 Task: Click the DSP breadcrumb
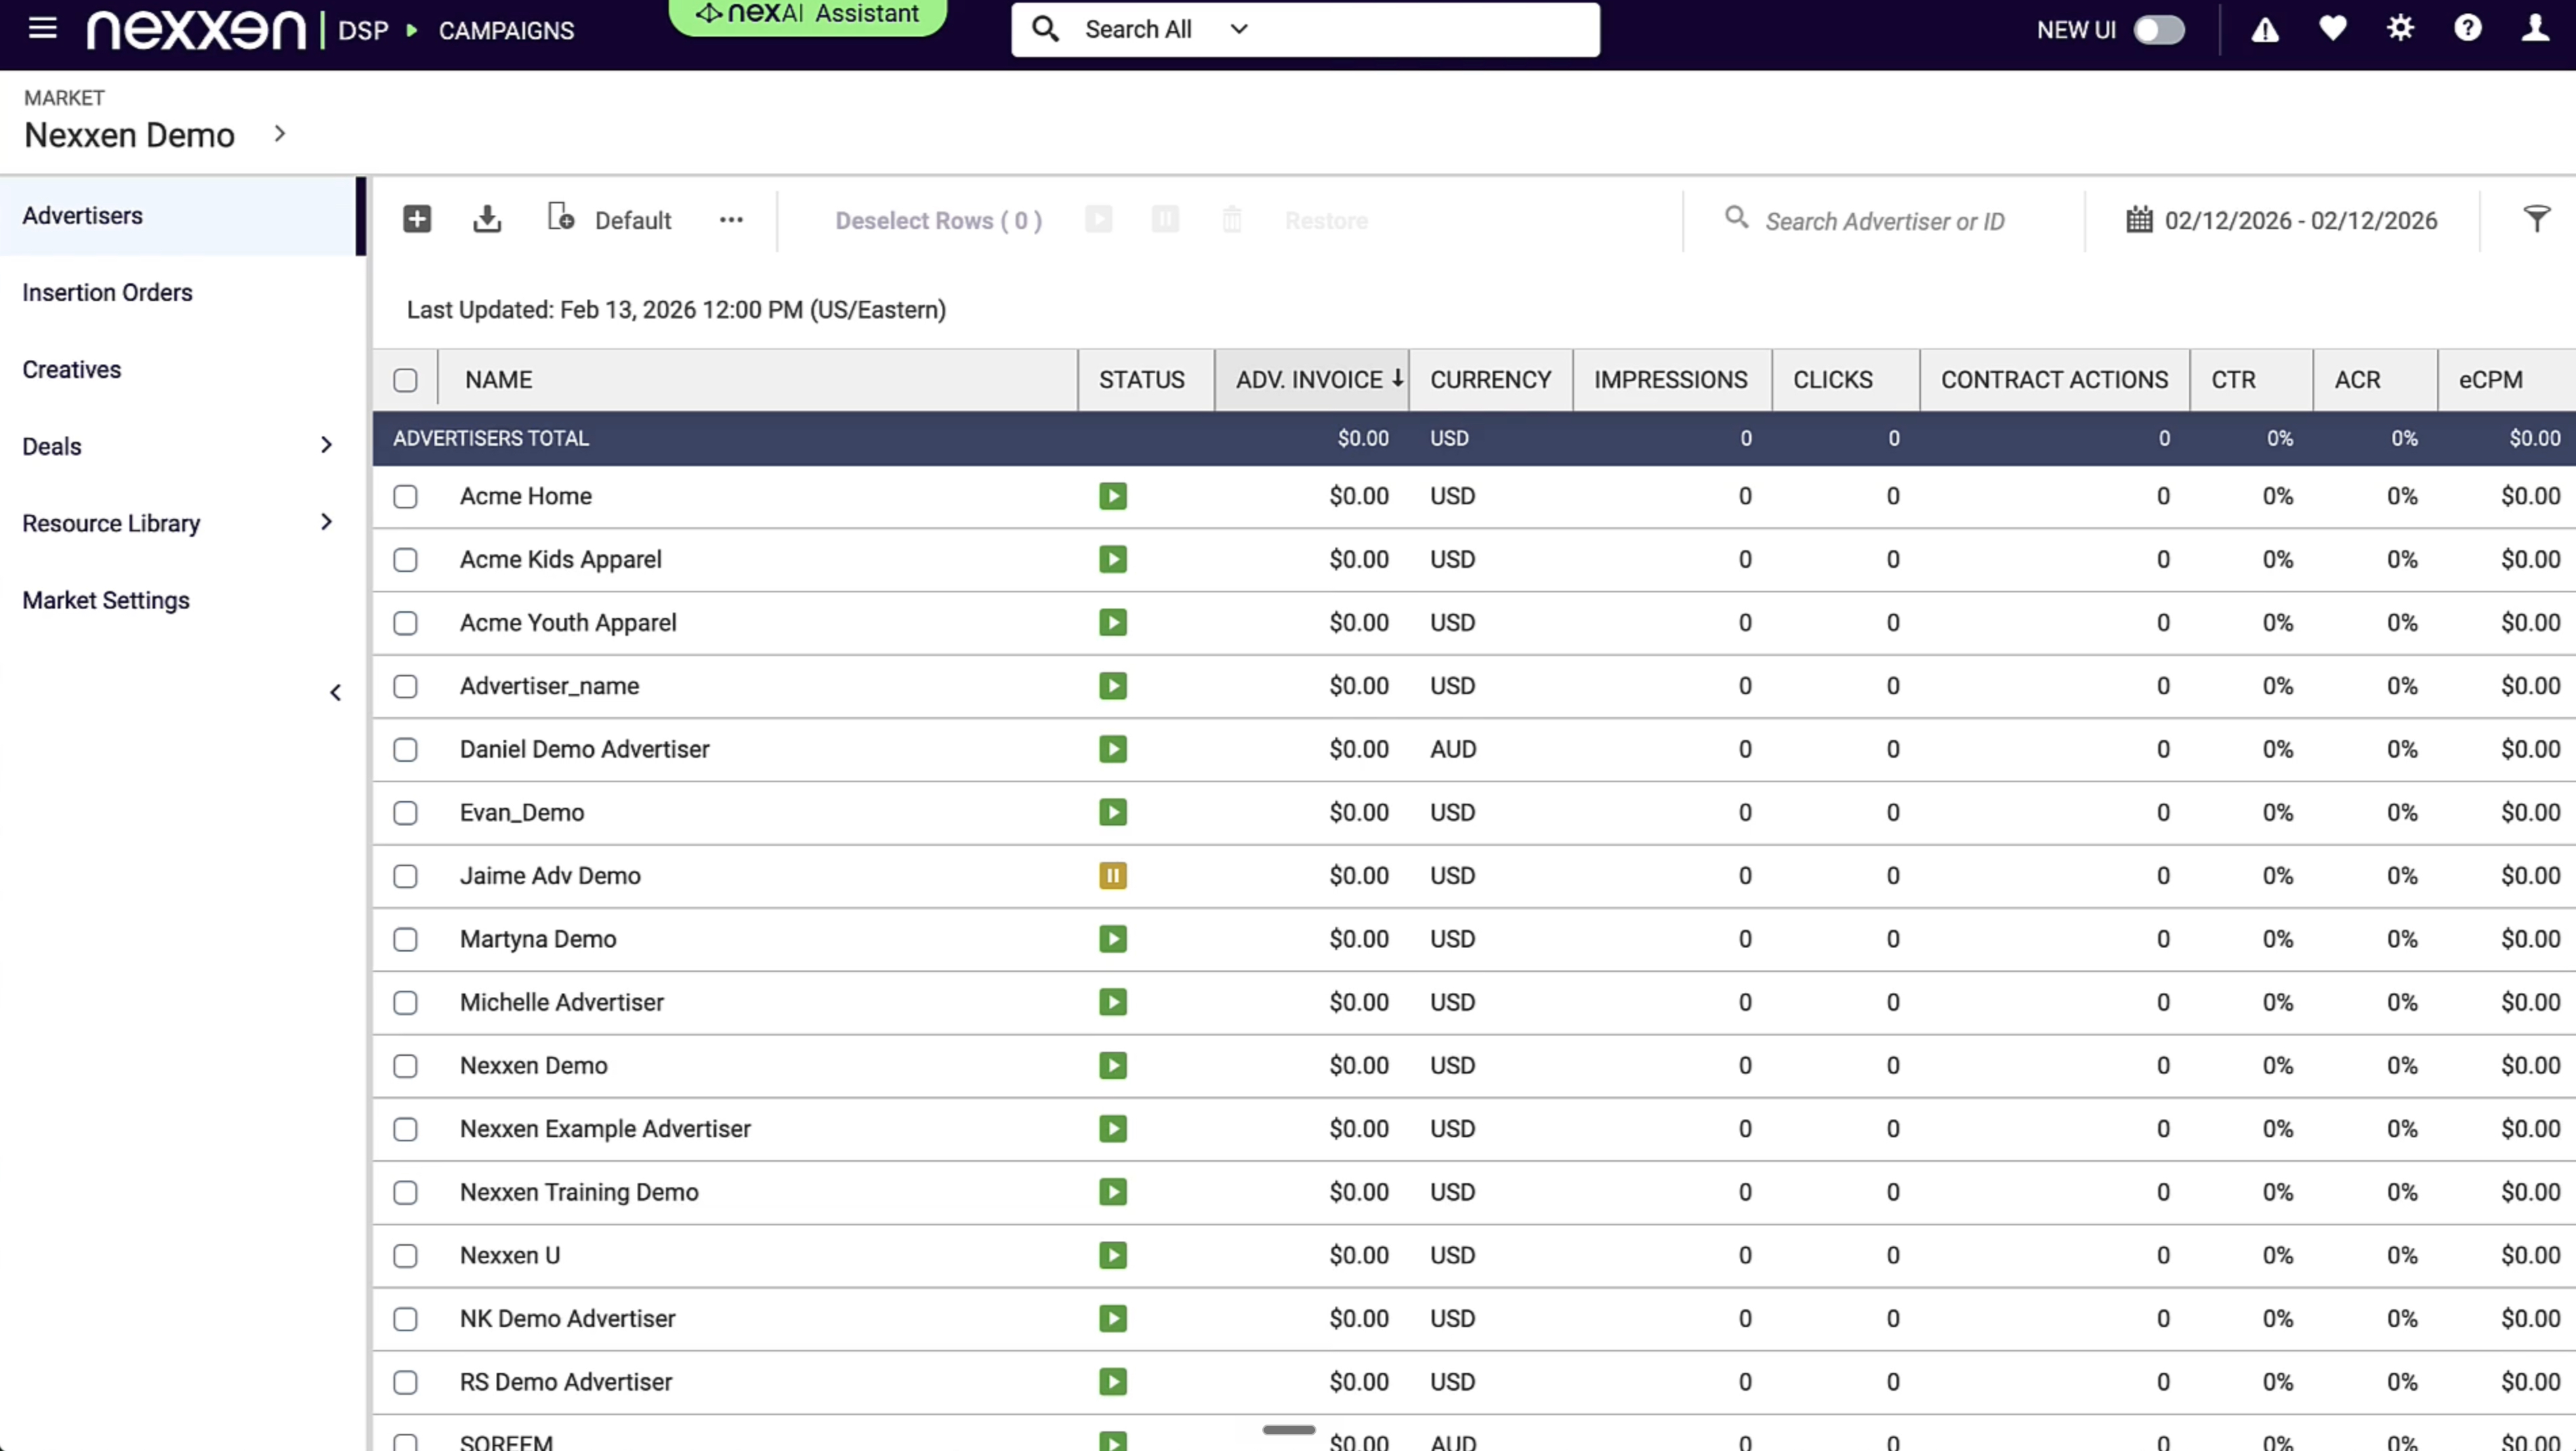click(363, 31)
